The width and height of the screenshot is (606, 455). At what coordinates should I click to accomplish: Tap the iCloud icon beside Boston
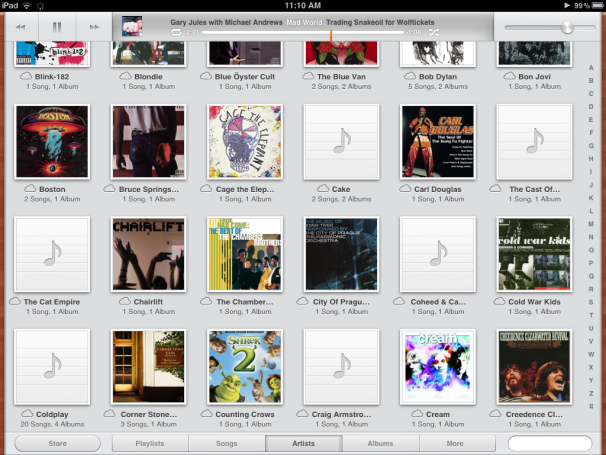point(30,188)
